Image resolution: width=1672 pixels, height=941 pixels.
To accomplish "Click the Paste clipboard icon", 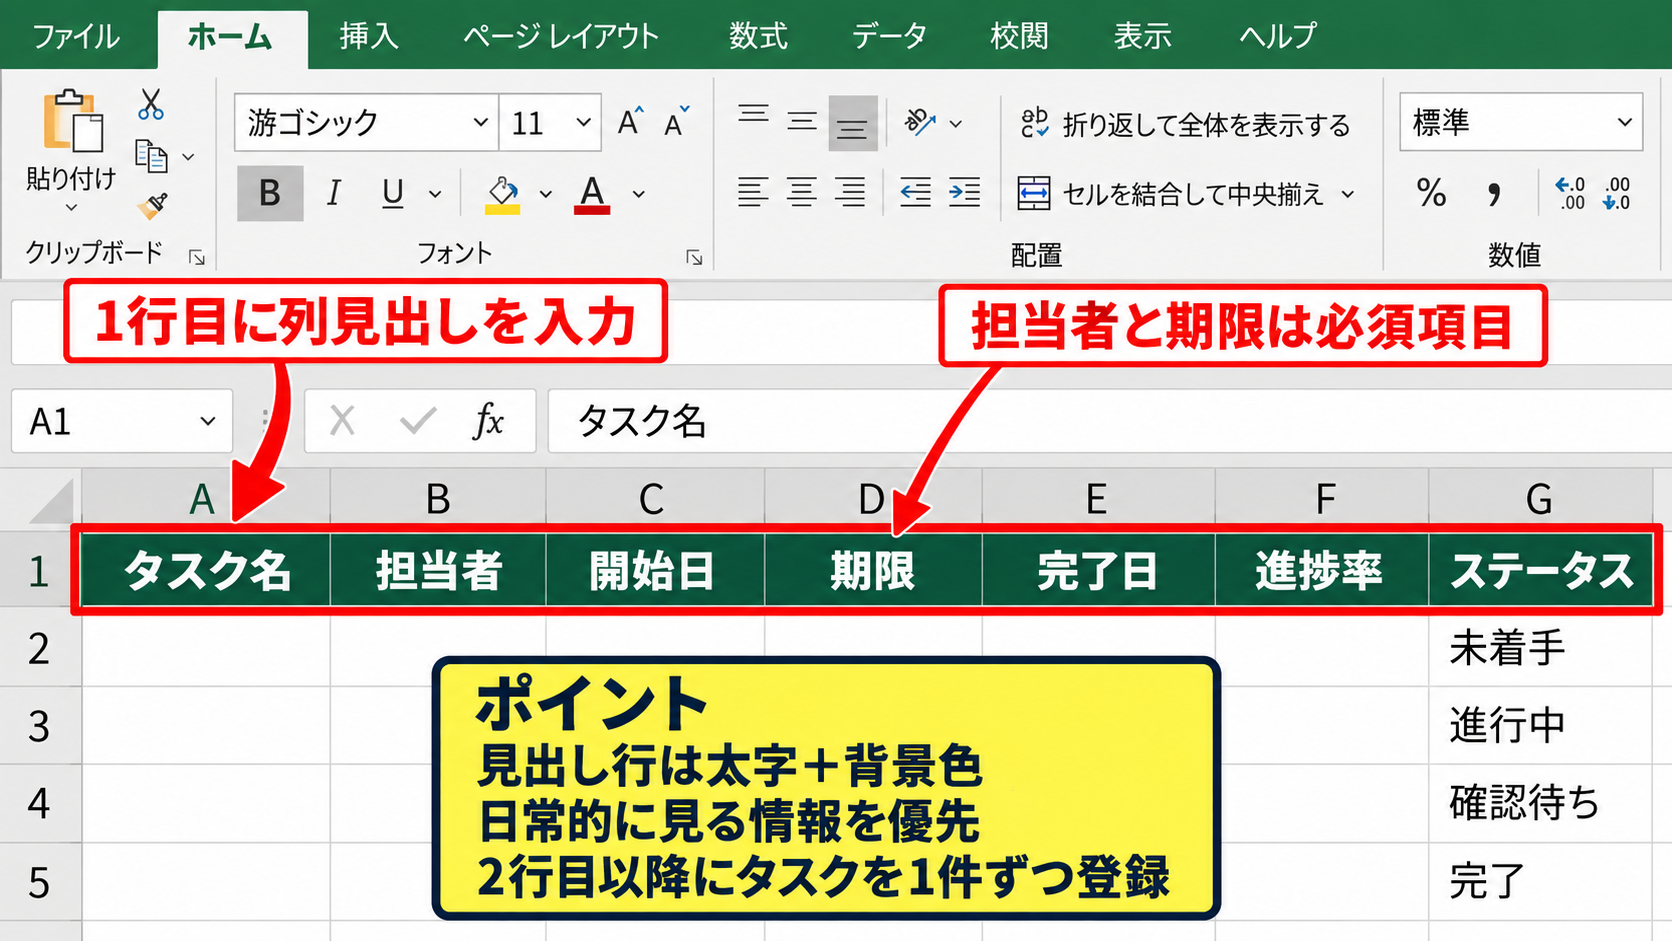I will [72, 122].
